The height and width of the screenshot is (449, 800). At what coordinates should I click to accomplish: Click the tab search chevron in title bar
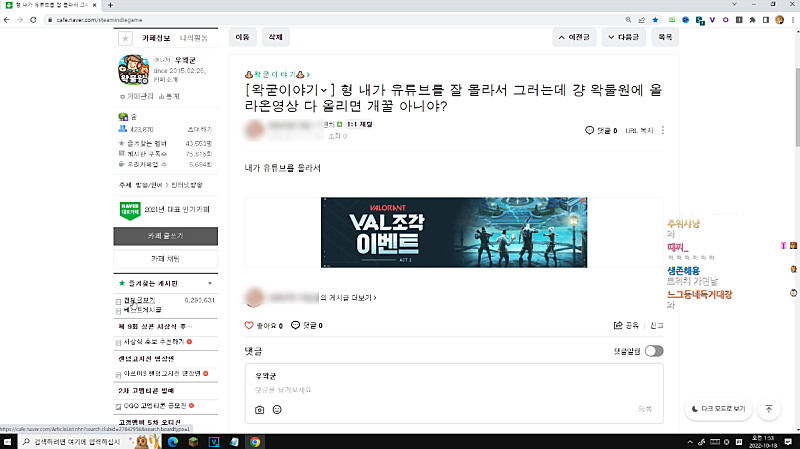[734, 5]
